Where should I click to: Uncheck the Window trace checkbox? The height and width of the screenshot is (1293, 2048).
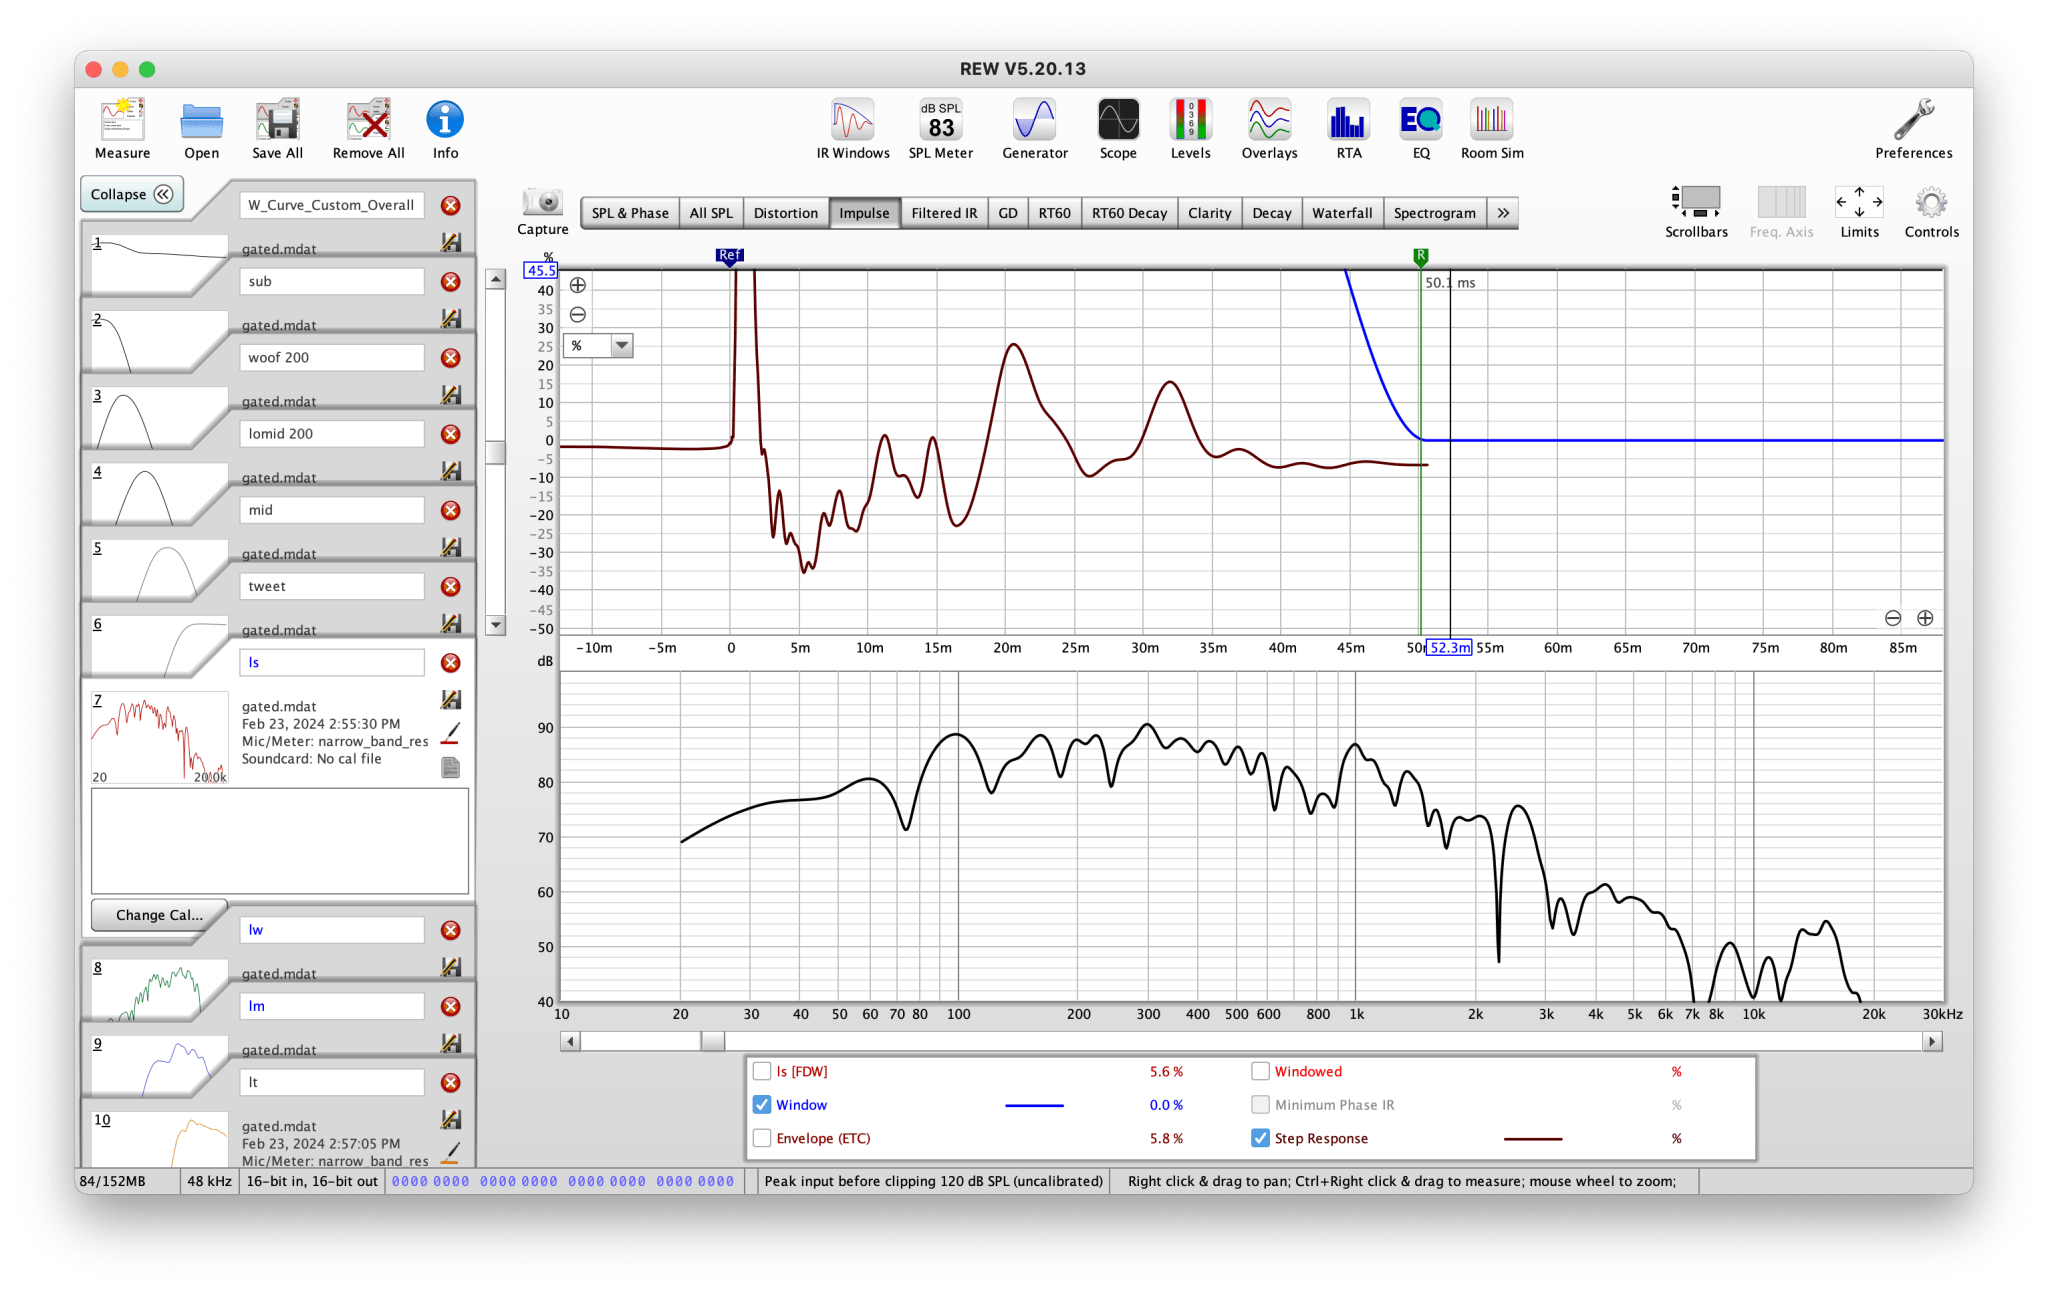click(x=762, y=1105)
